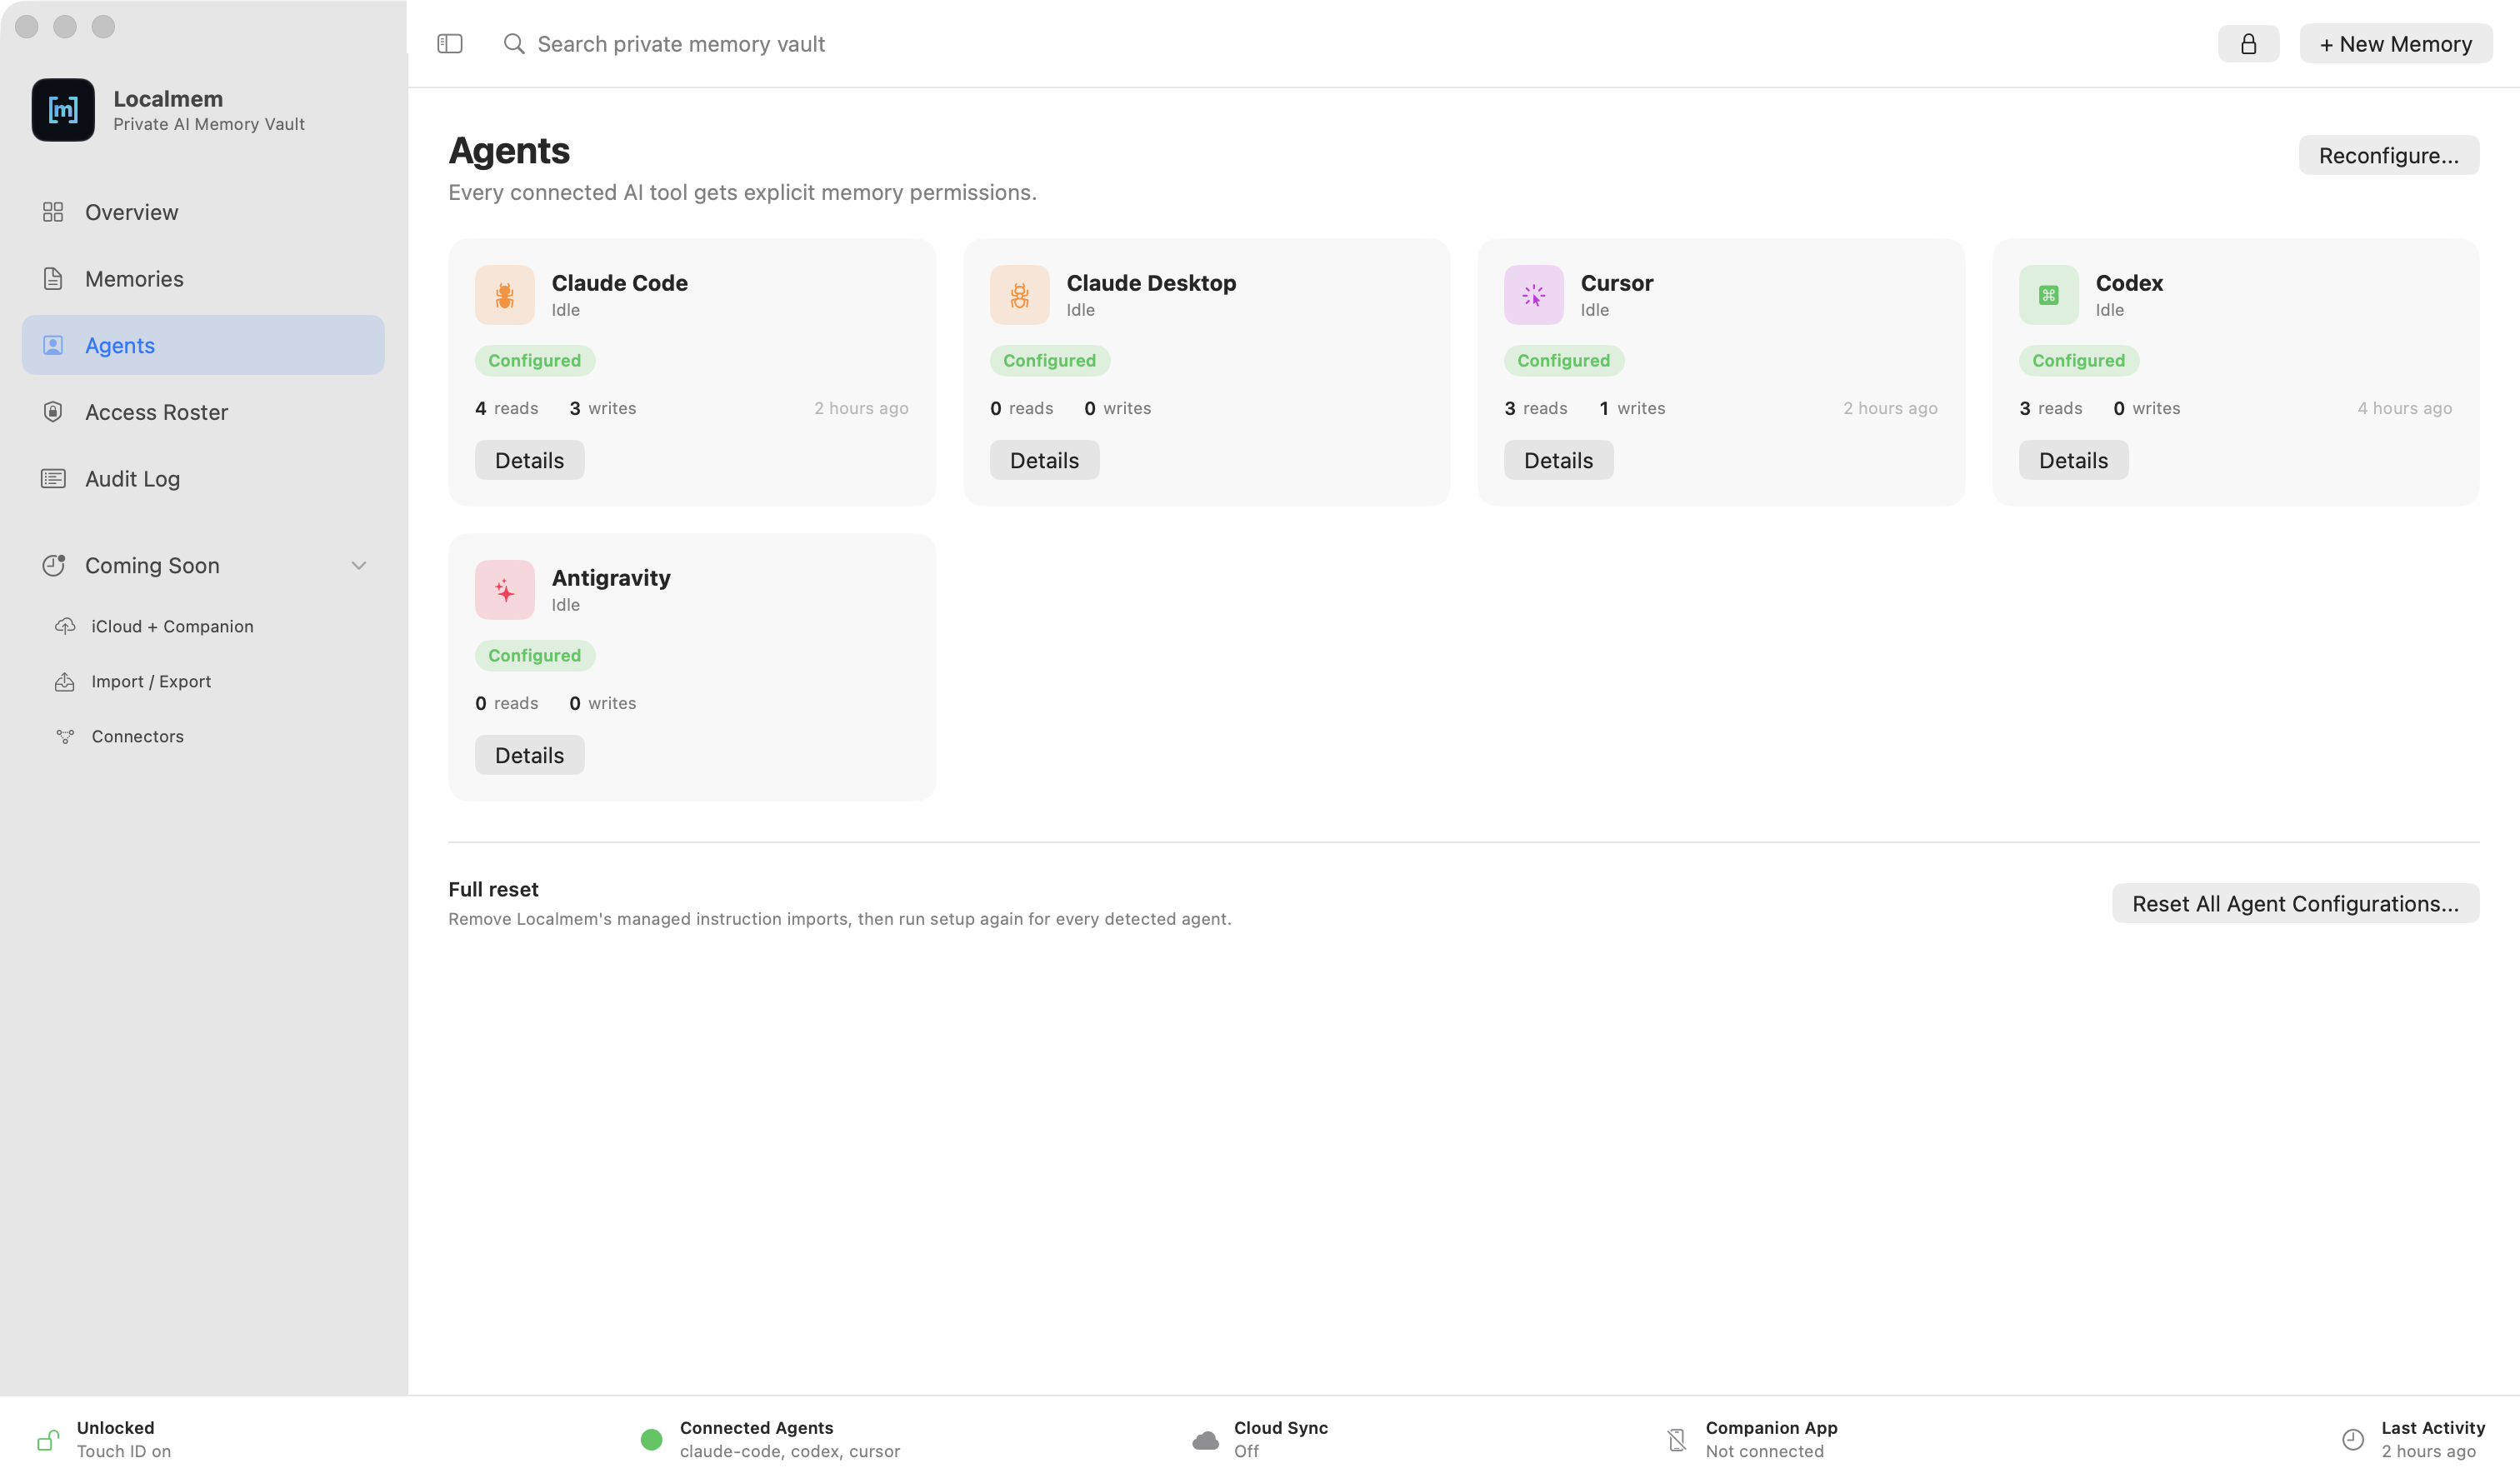Open the Audit Log
This screenshot has height=1483, width=2520.
coord(203,479)
